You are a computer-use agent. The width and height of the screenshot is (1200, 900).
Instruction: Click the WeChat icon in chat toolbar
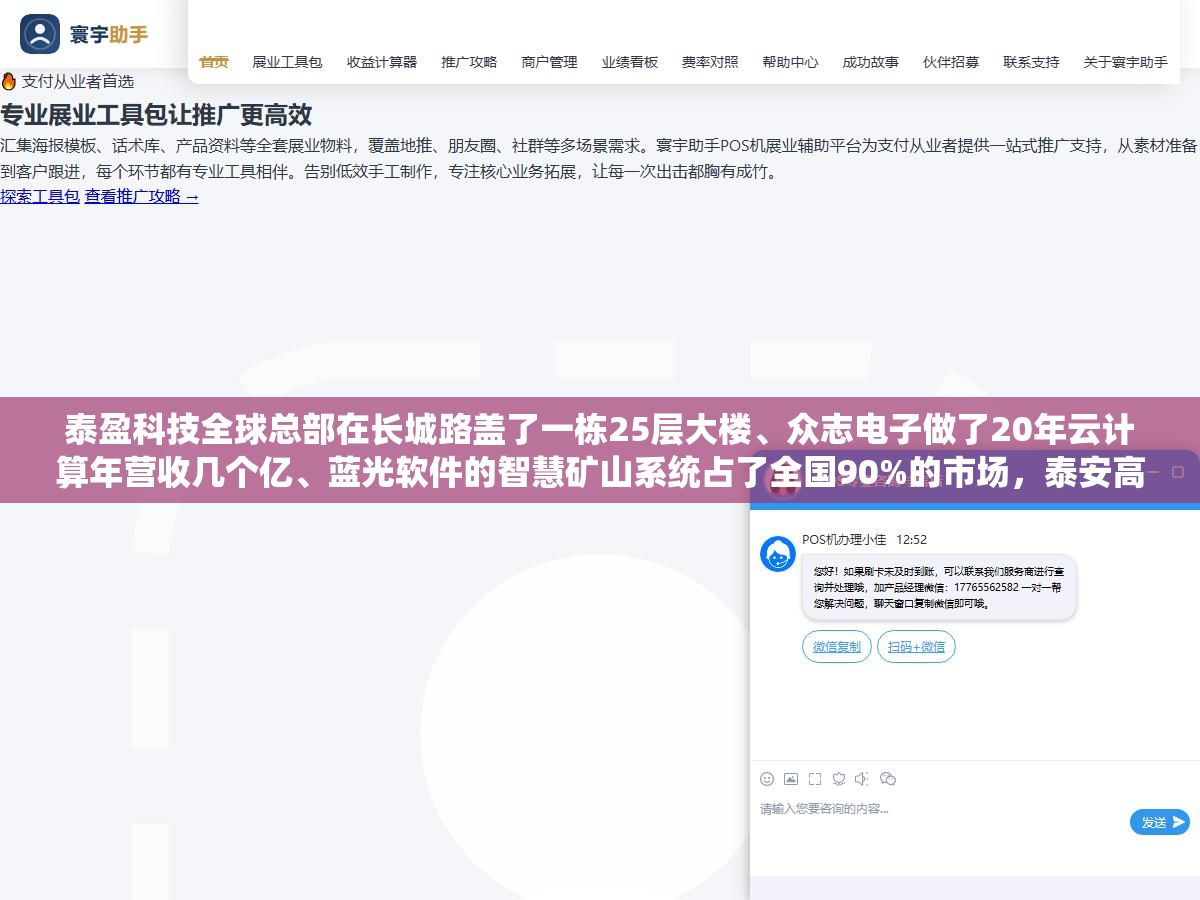pos(888,779)
